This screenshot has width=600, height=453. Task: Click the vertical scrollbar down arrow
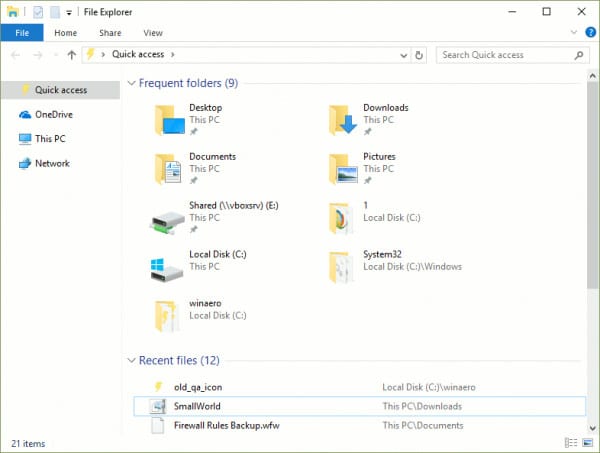[592, 428]
